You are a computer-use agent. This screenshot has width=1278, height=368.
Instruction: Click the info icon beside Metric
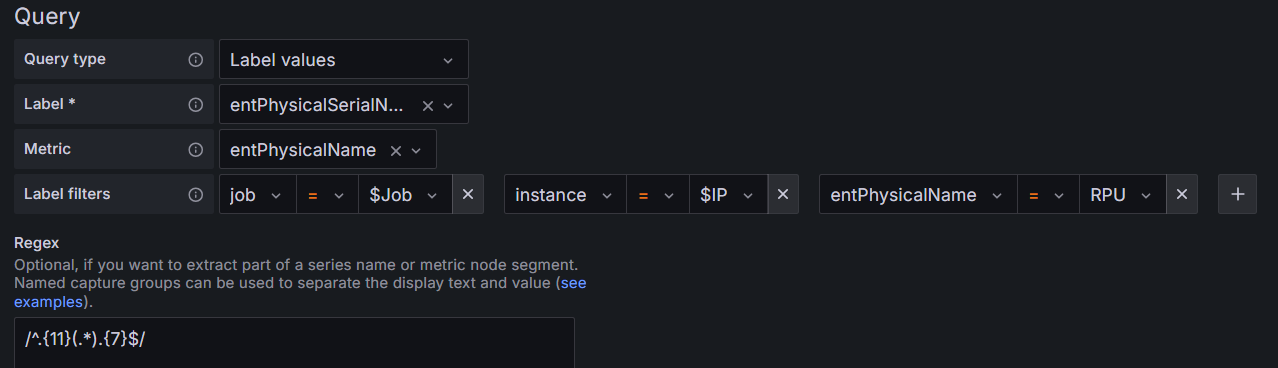[x=196, y=150]
